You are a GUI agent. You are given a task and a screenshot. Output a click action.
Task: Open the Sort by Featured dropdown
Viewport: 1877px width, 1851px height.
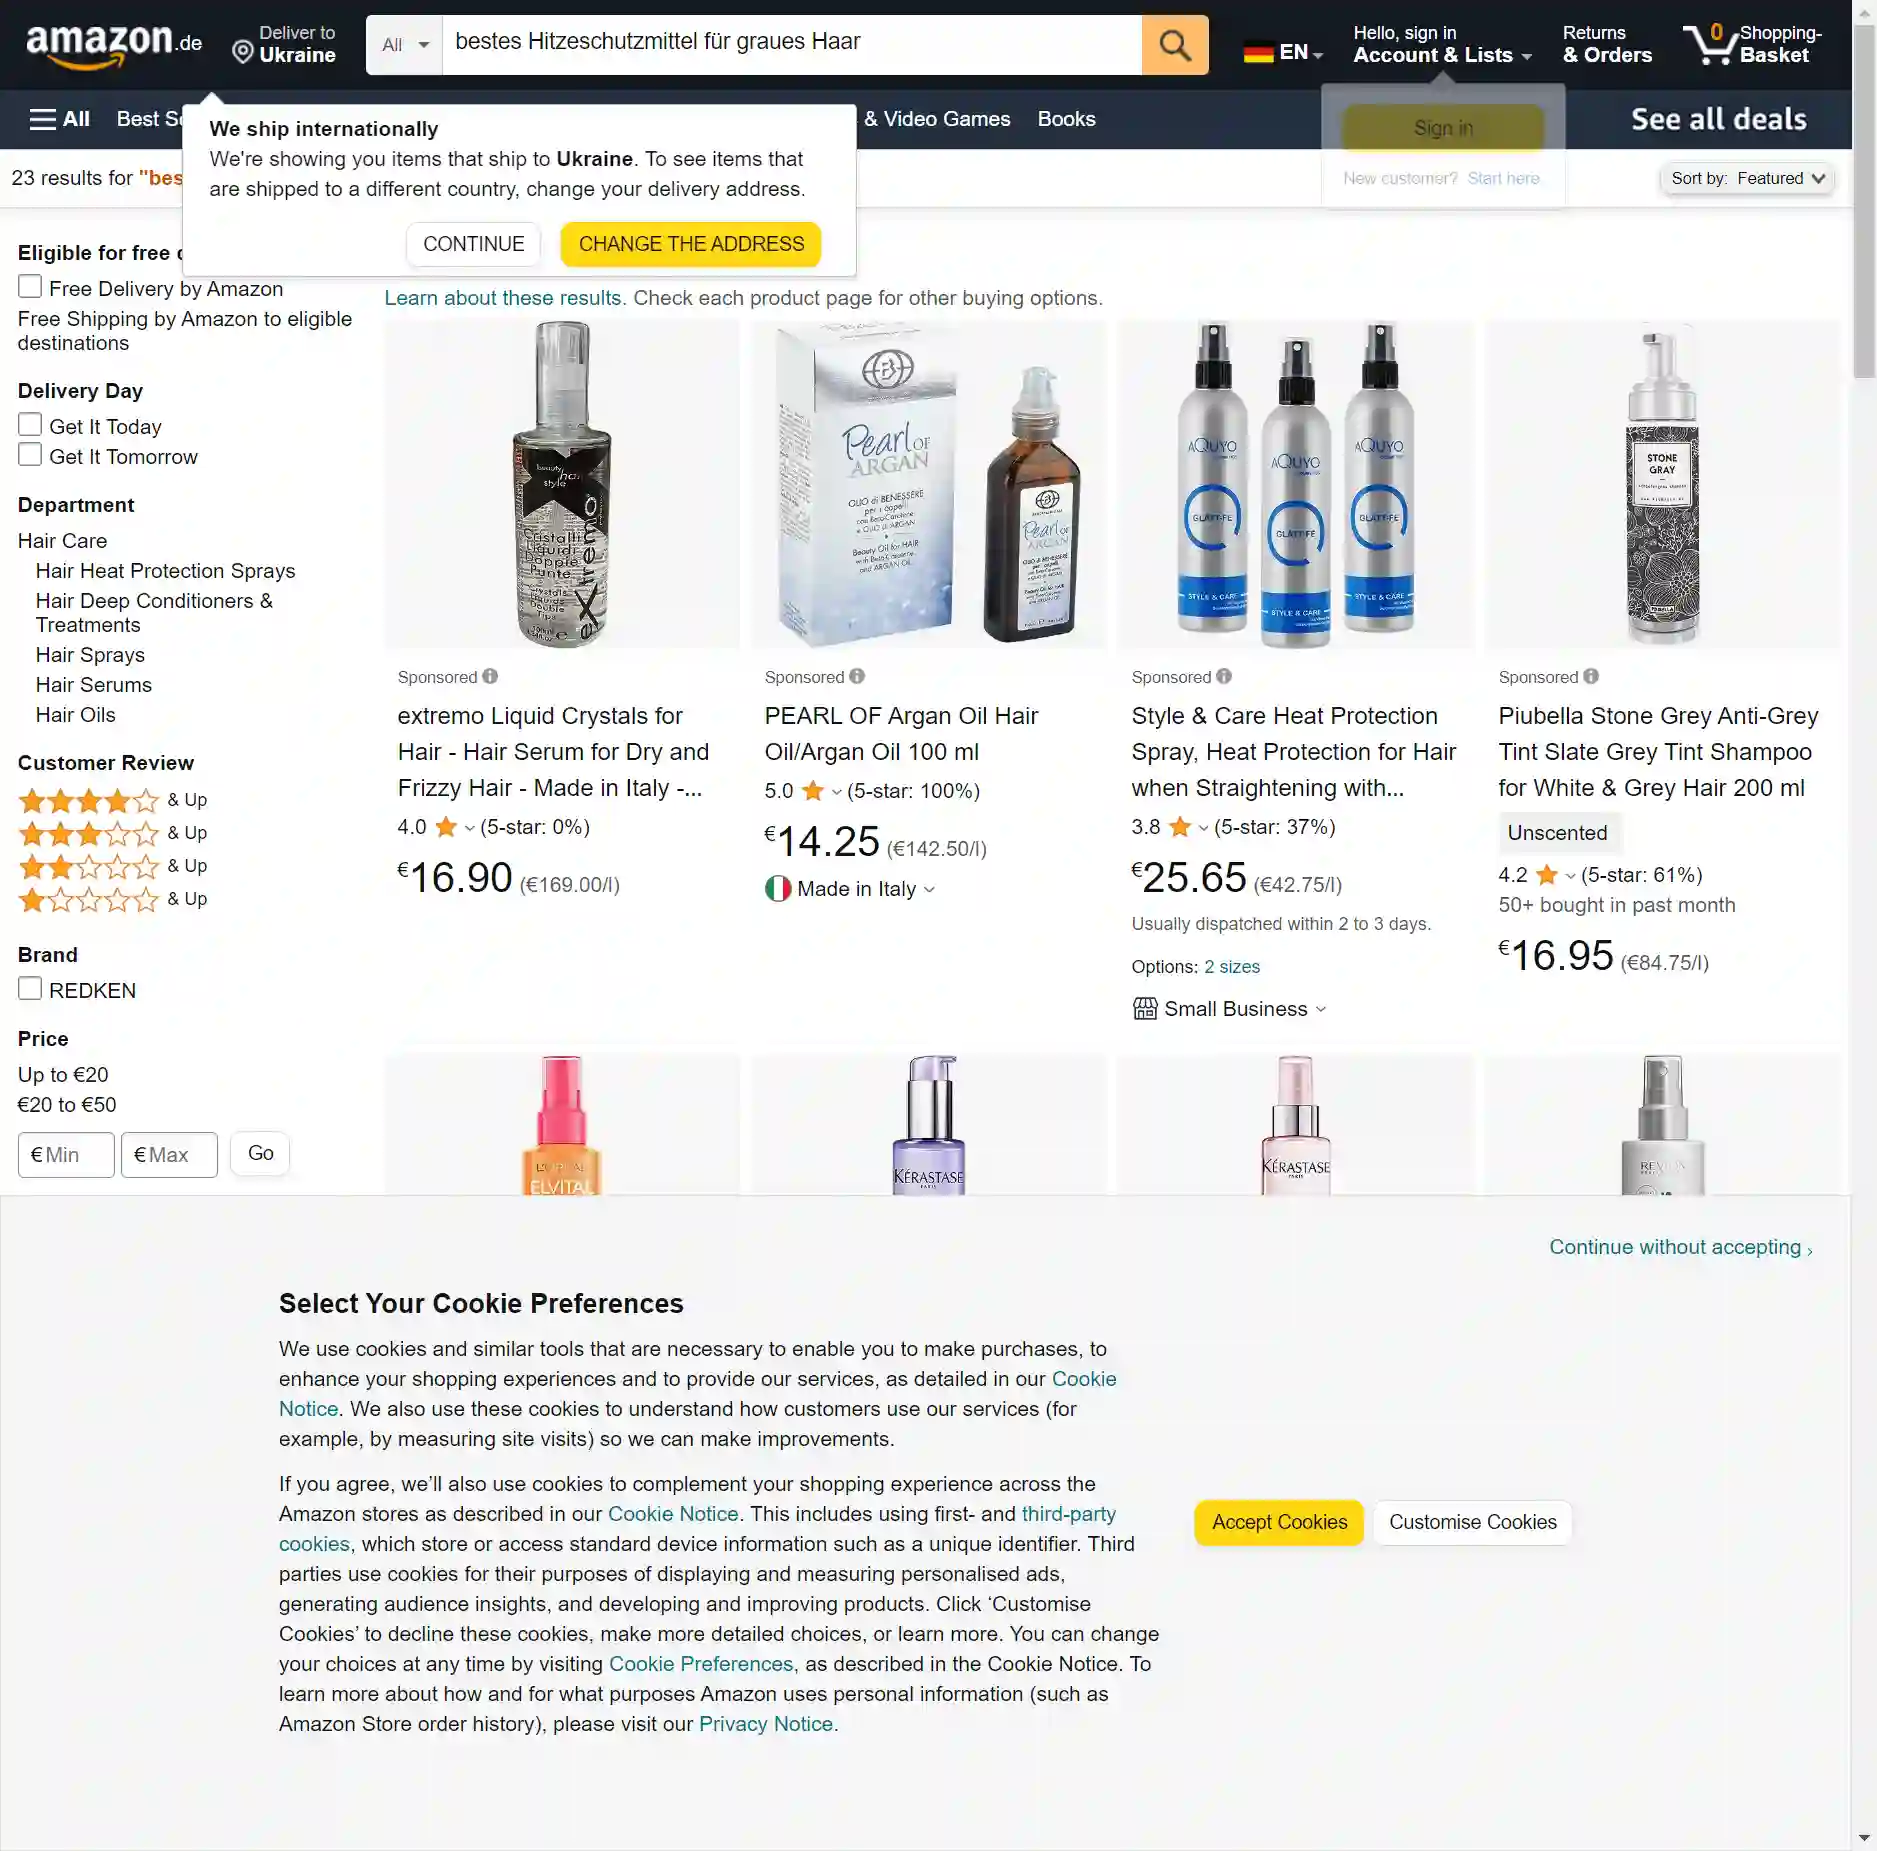pos(1747,179)
